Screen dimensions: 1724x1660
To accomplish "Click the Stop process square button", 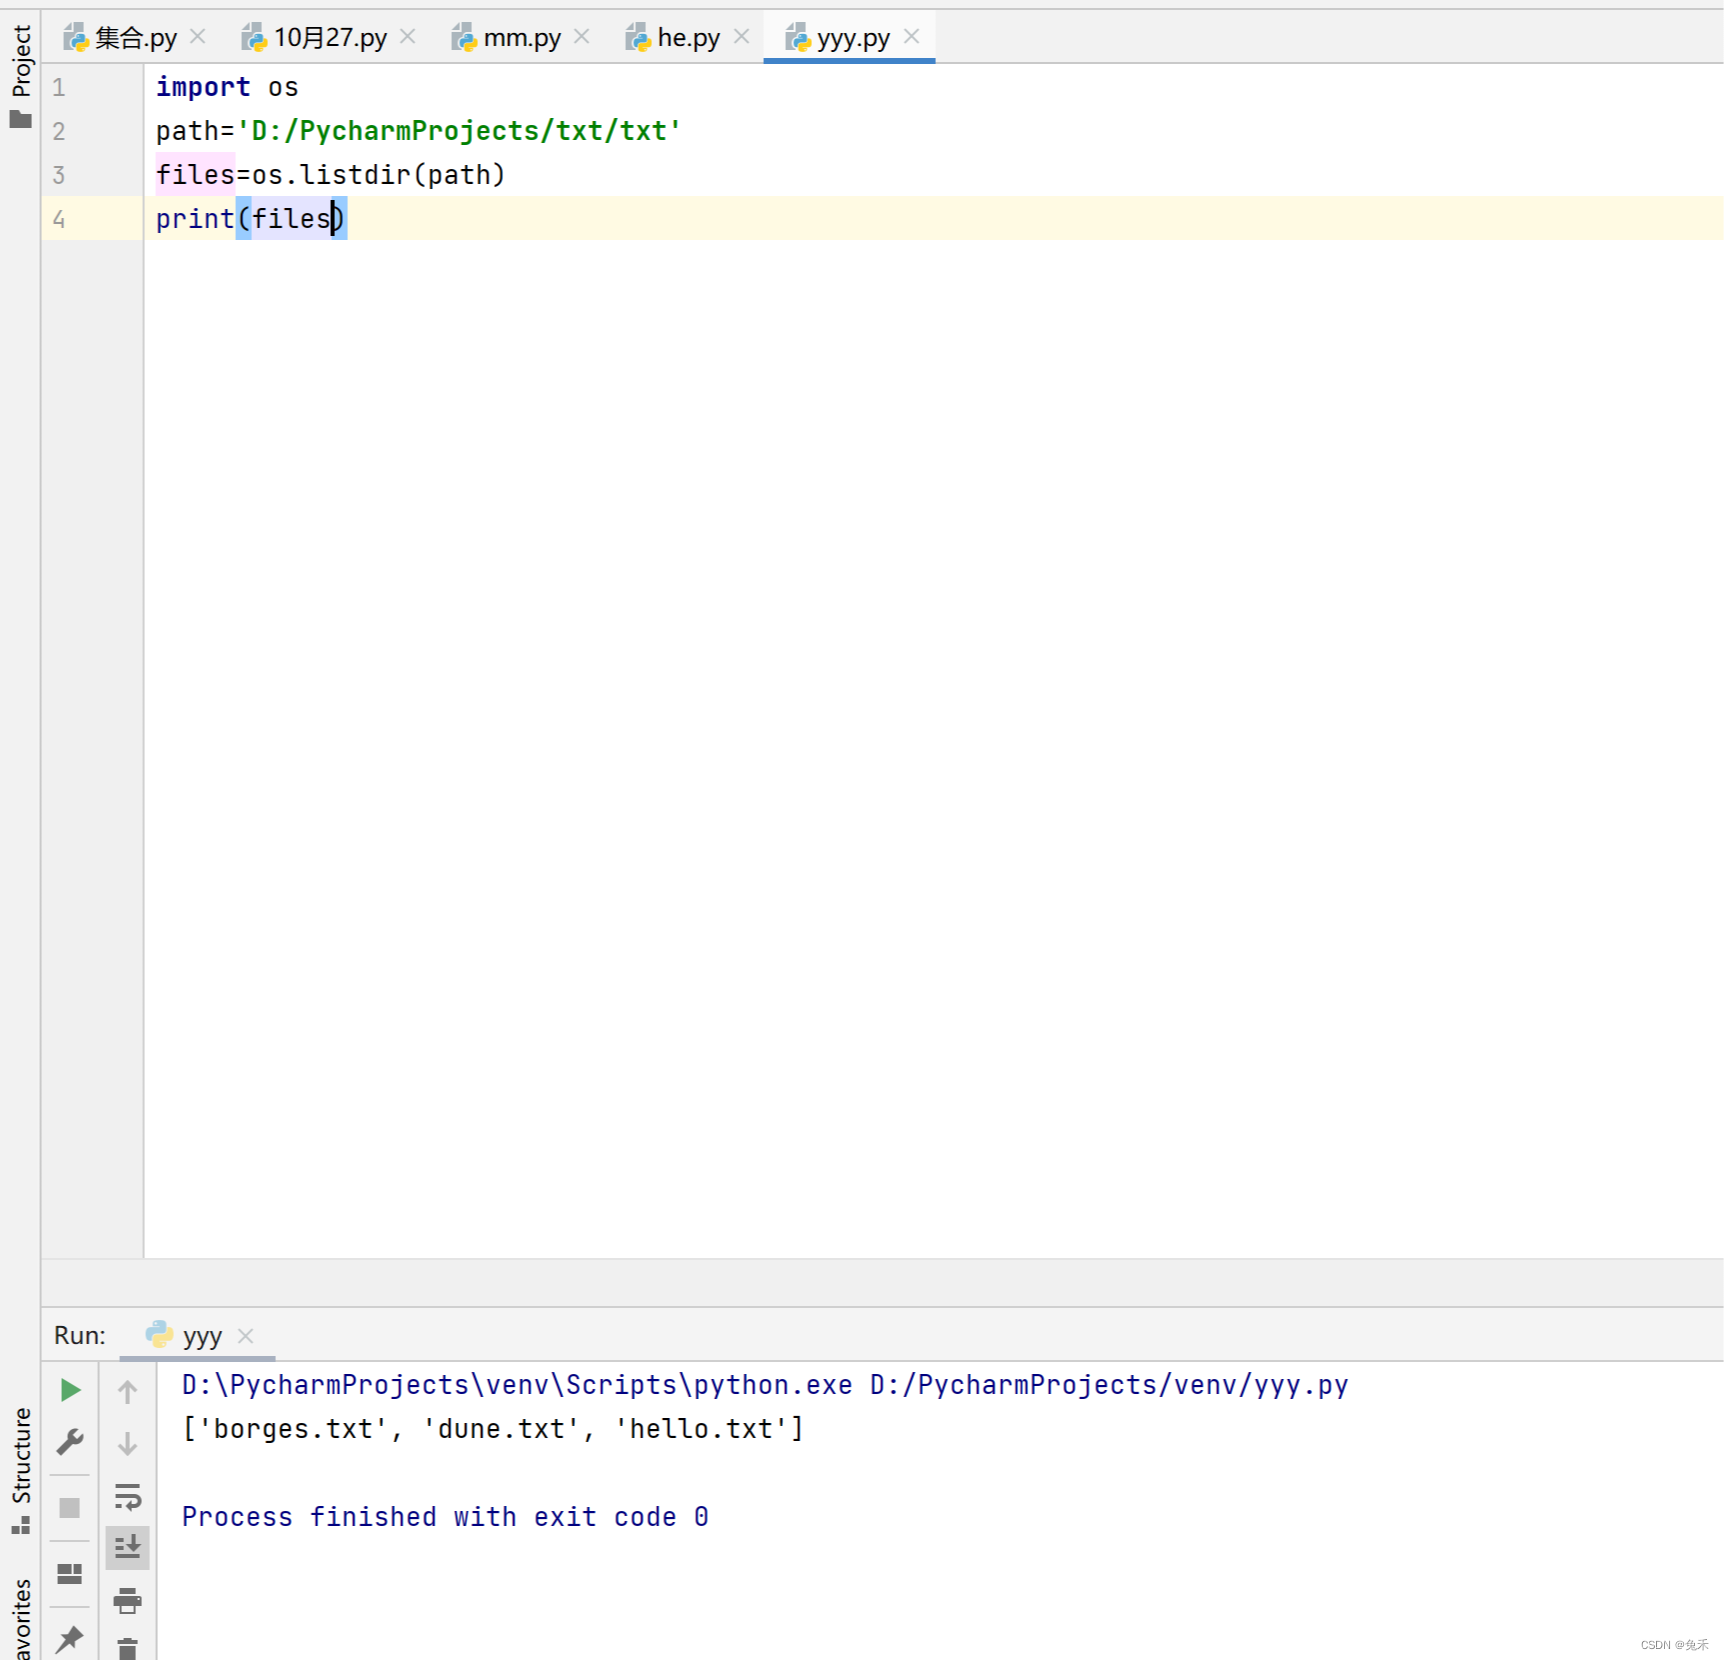I will 69,1508.
